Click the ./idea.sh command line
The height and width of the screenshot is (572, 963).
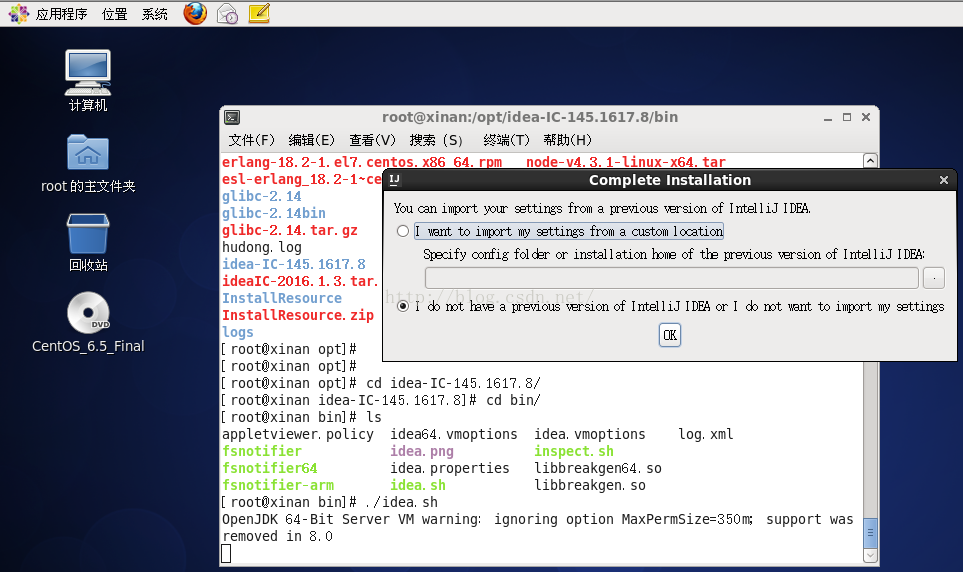click(330, 503)
